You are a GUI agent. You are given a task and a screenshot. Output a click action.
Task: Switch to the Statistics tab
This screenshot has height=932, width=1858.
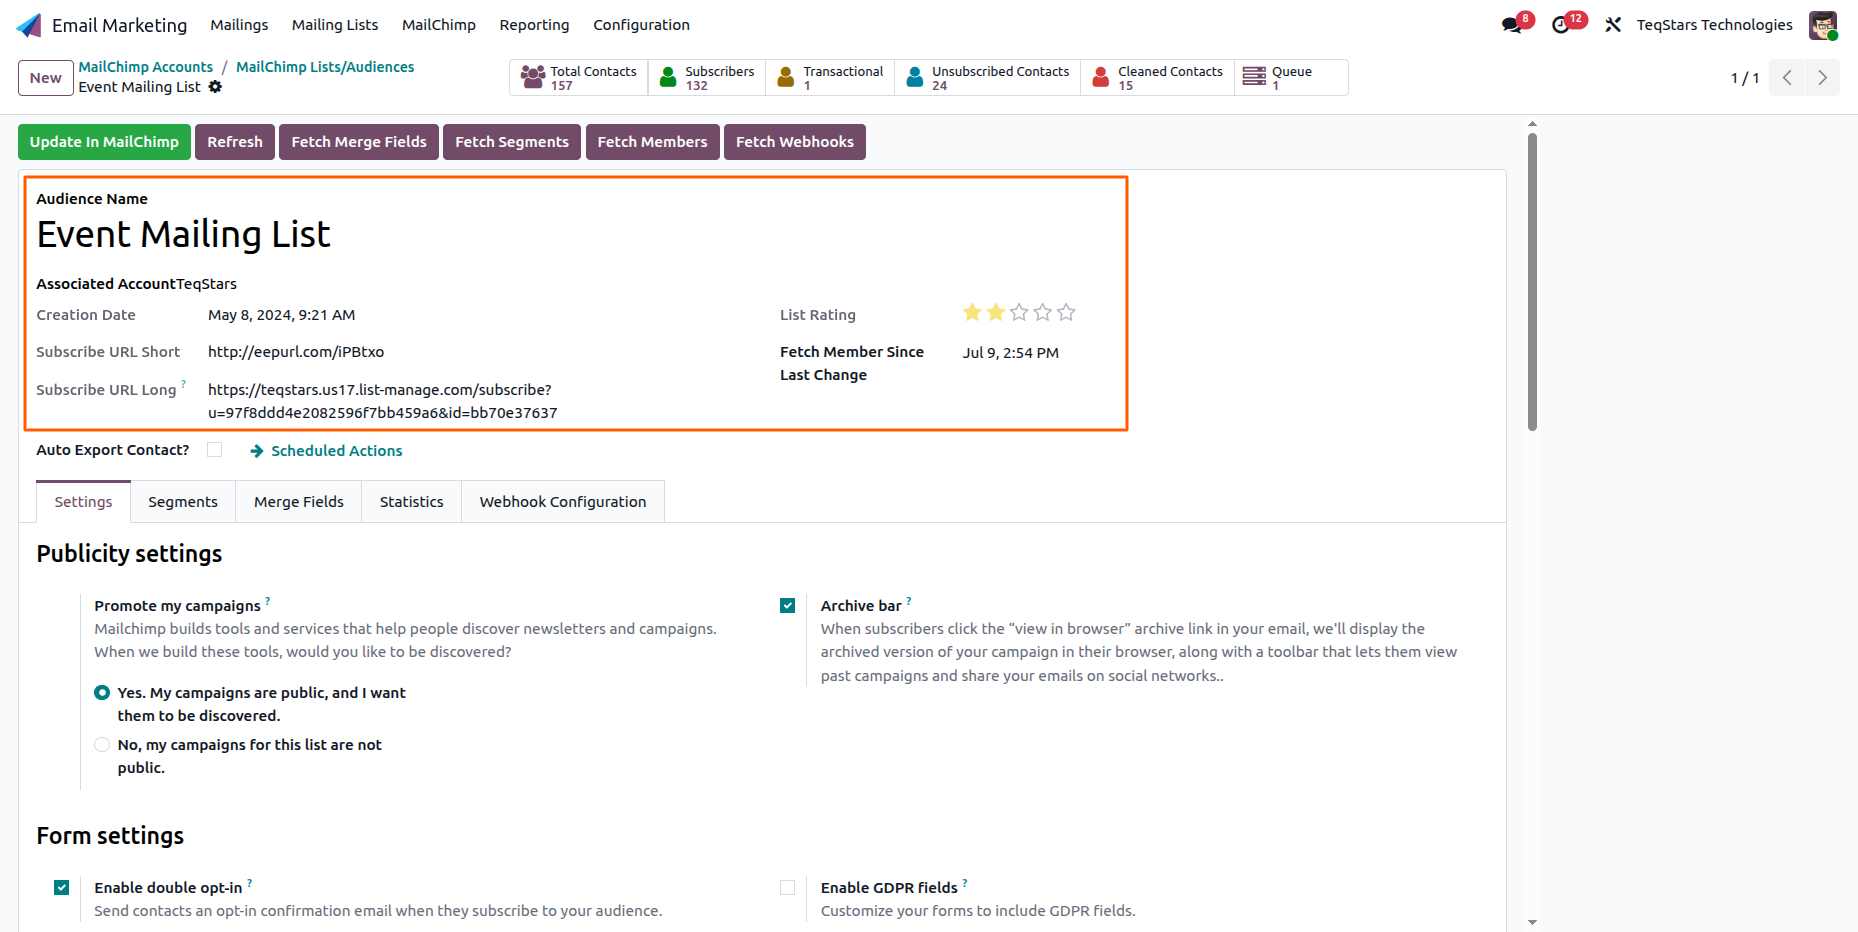click(x=411, y=502)
